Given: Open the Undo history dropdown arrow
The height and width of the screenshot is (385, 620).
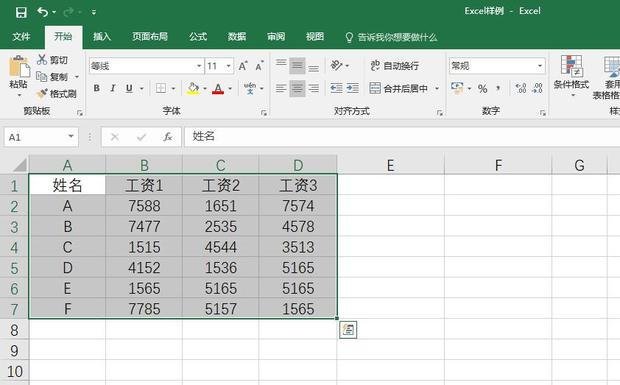Looking at the screenshot, I should point(54,13).
